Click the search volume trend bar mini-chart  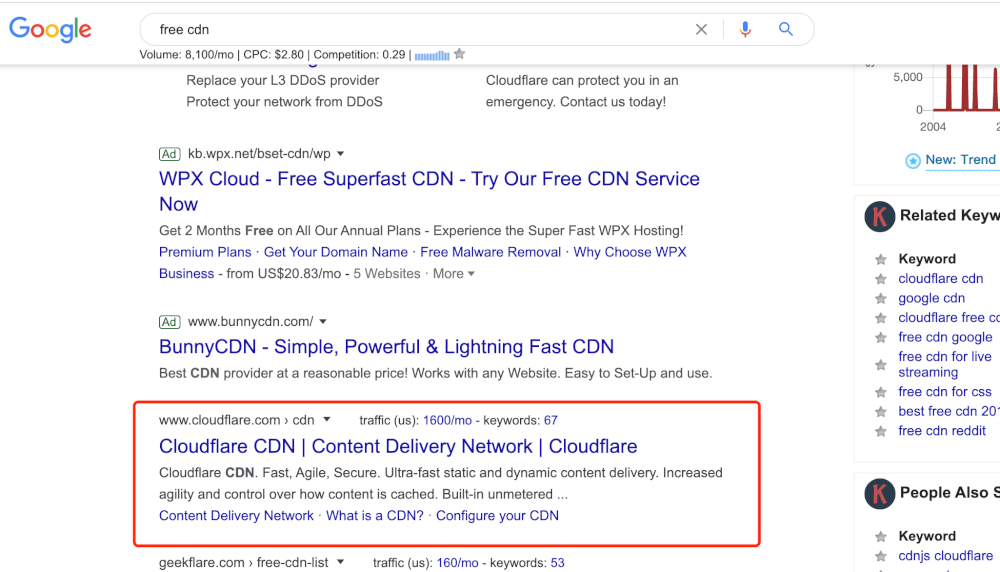432,55
